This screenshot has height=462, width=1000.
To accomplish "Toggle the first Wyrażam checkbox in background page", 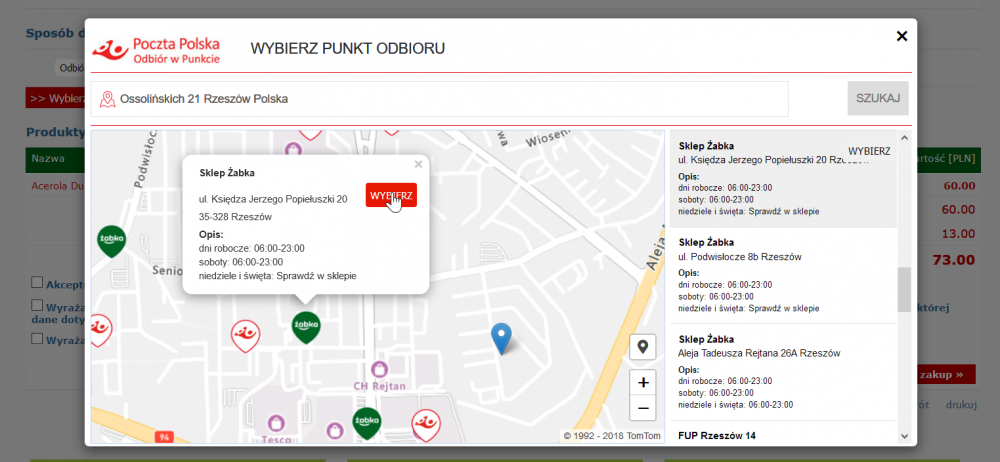I will 37,306.
